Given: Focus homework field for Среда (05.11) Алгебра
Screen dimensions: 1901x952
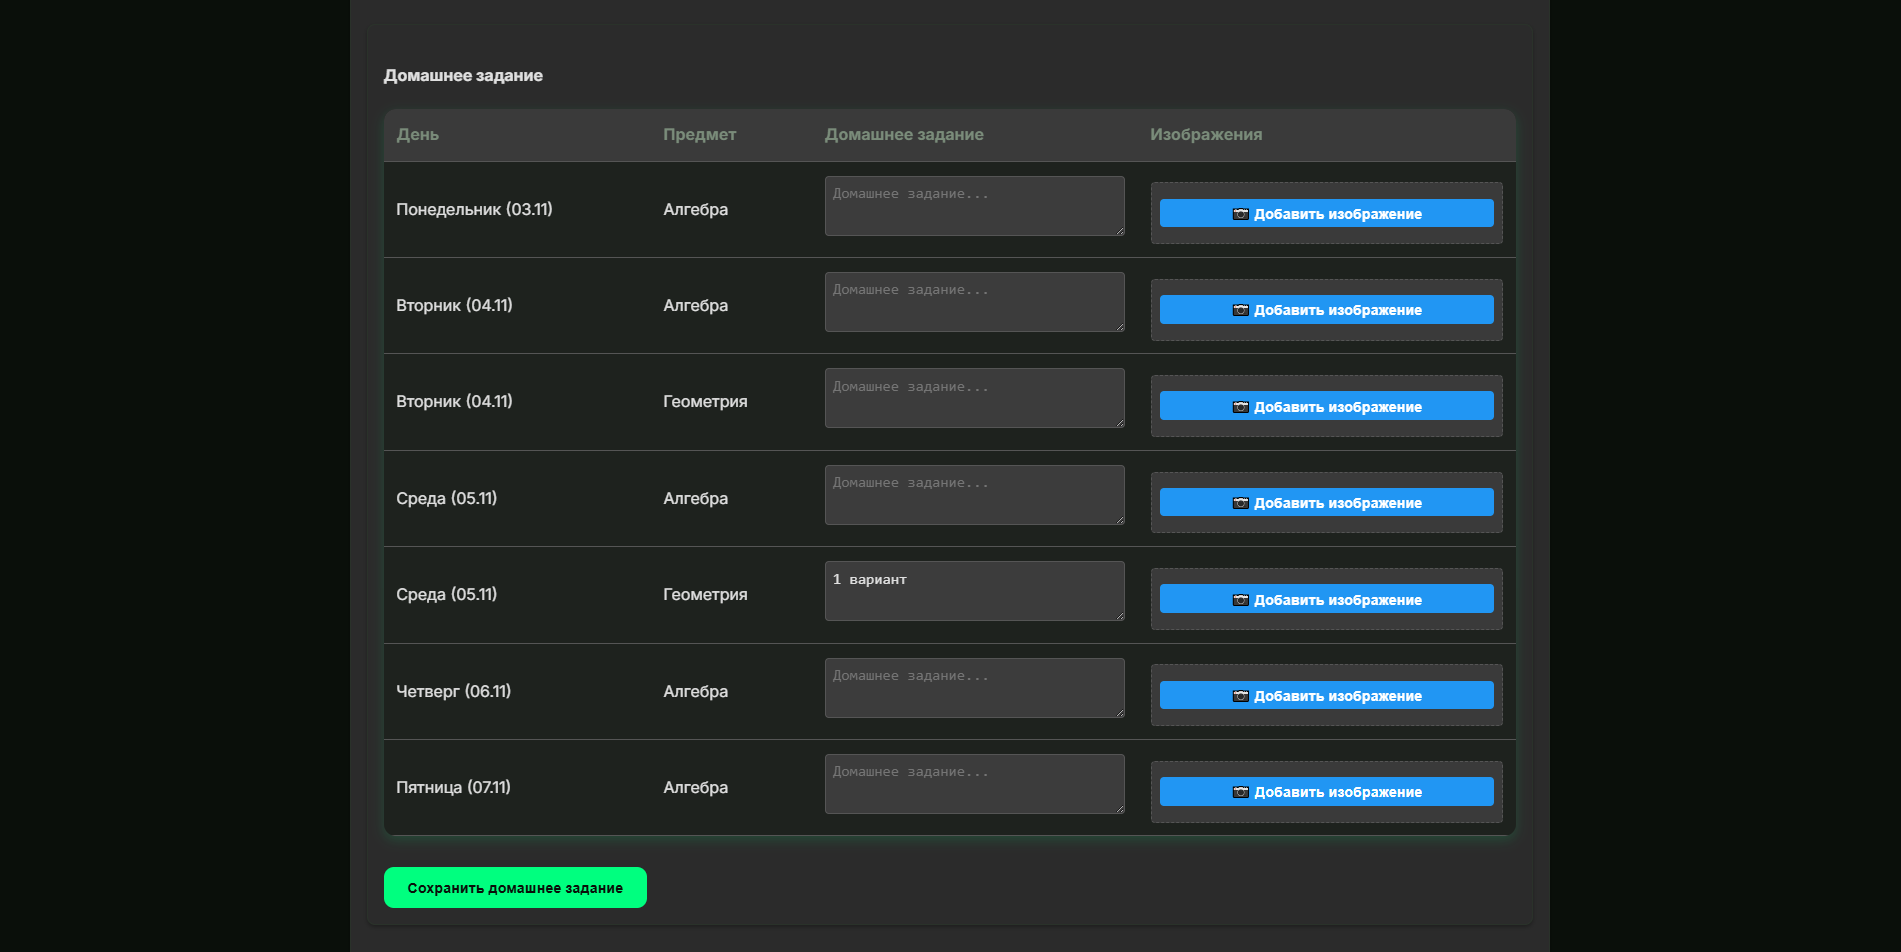Looking at the screenshot, I should [975, 495].
